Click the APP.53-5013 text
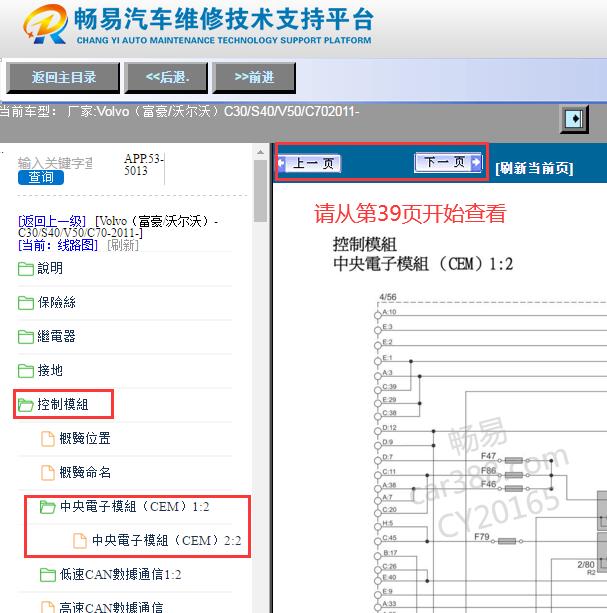Screen dimensions: 607x613 (143, 165)
